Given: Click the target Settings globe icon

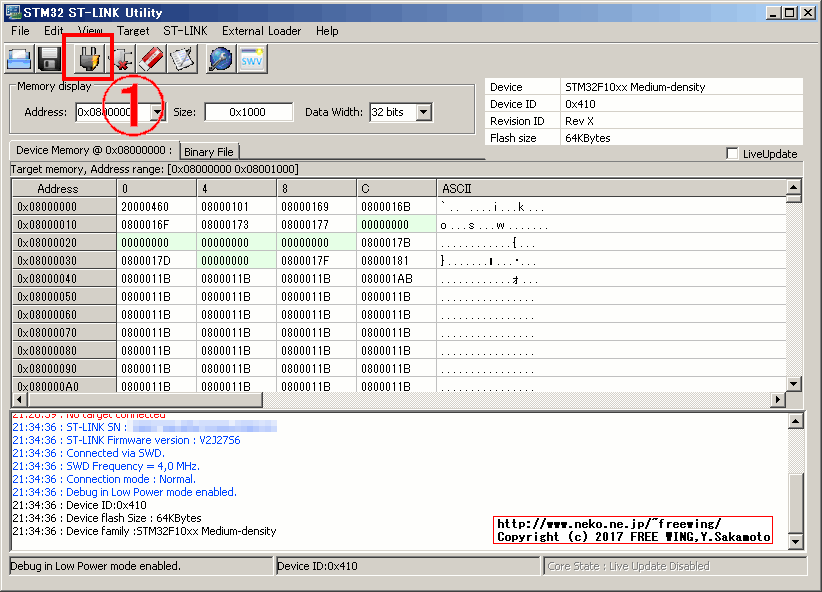Looking at the screenshot, I should click(x=222, y=58).
